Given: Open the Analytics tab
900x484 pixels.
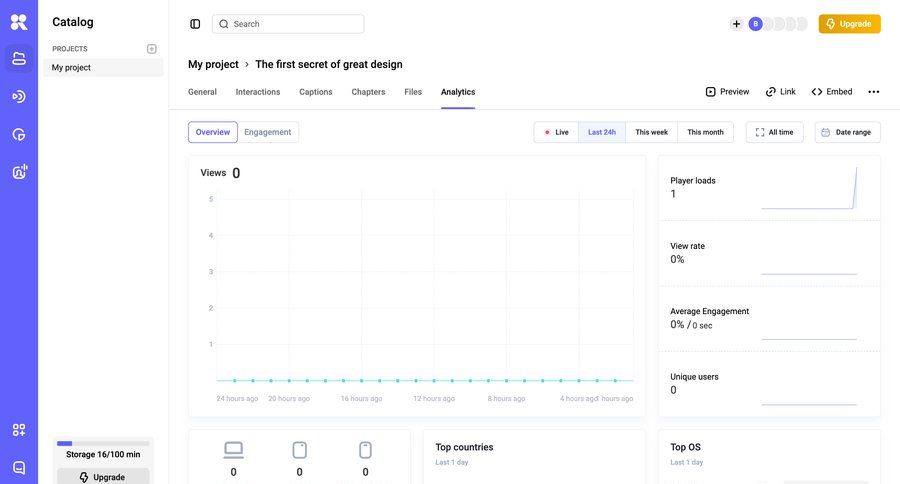Looking at the screenshot, I should point(458,92).
